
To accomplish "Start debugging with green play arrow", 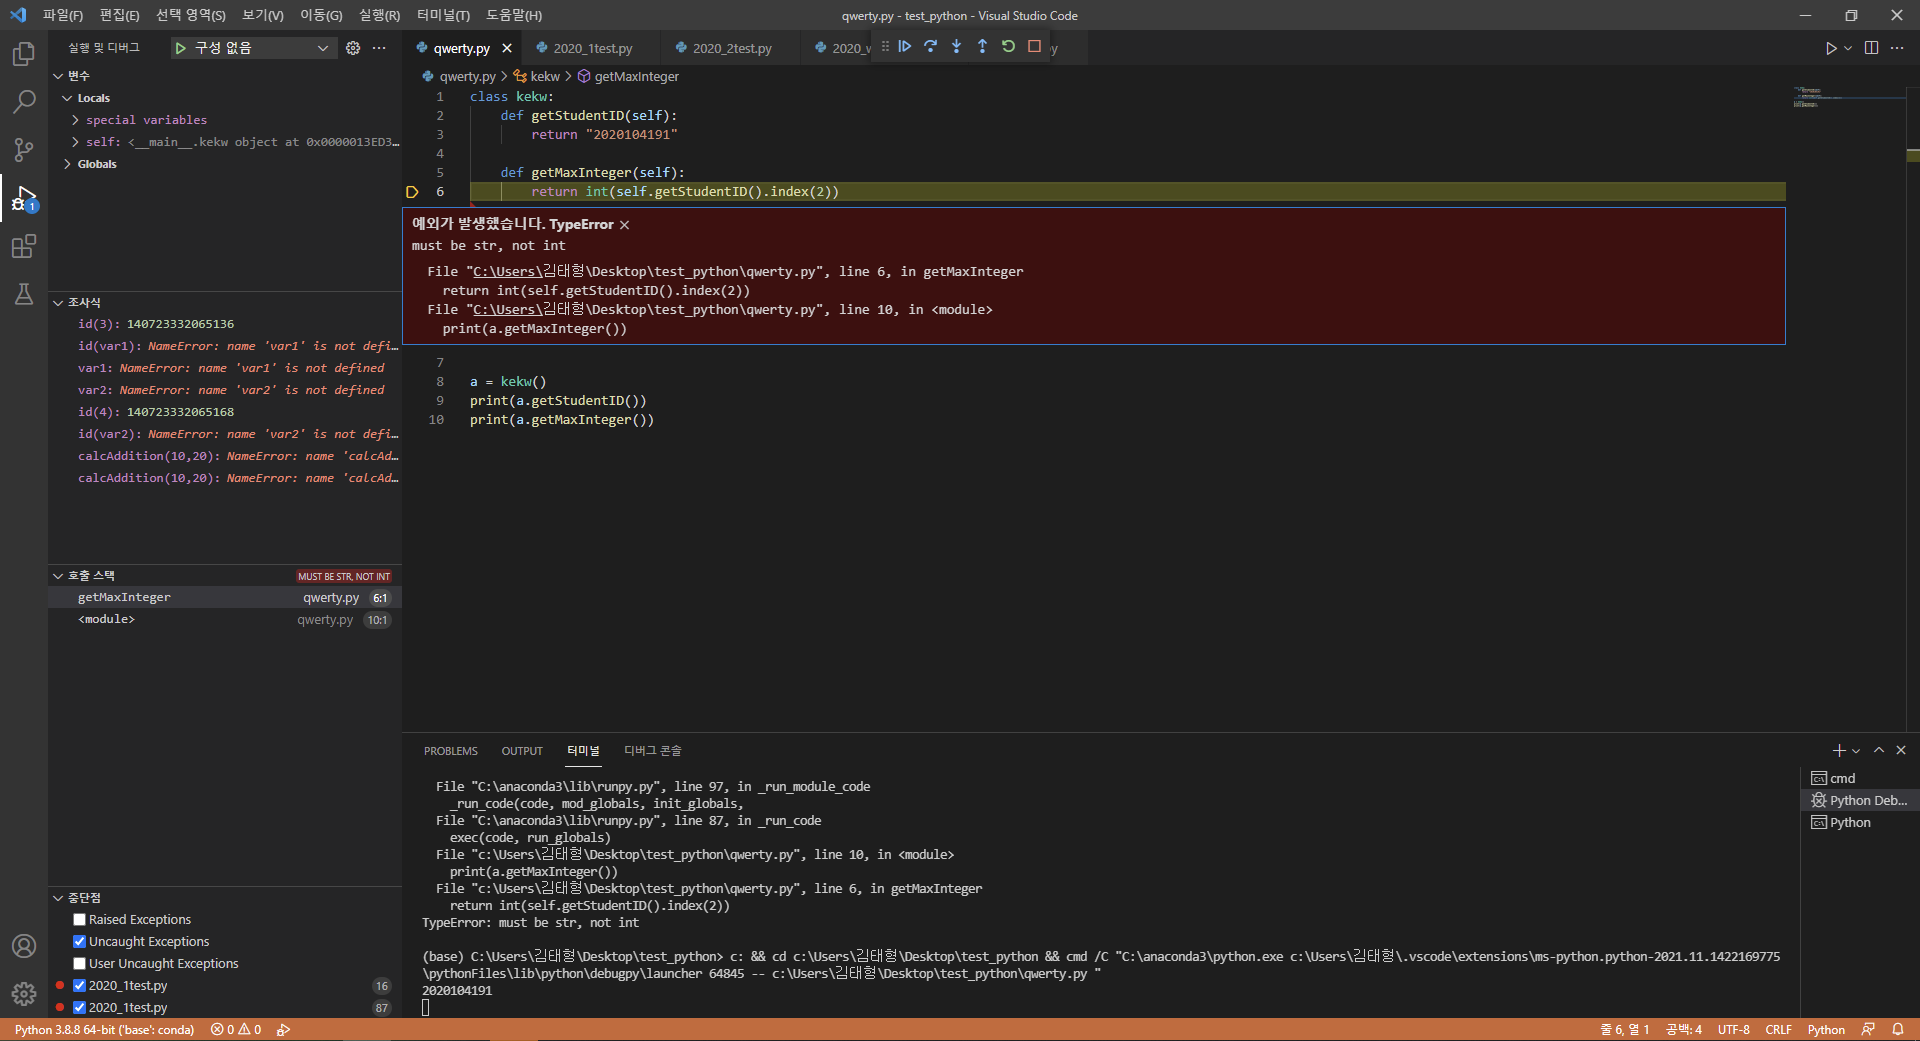I will 181,48.
